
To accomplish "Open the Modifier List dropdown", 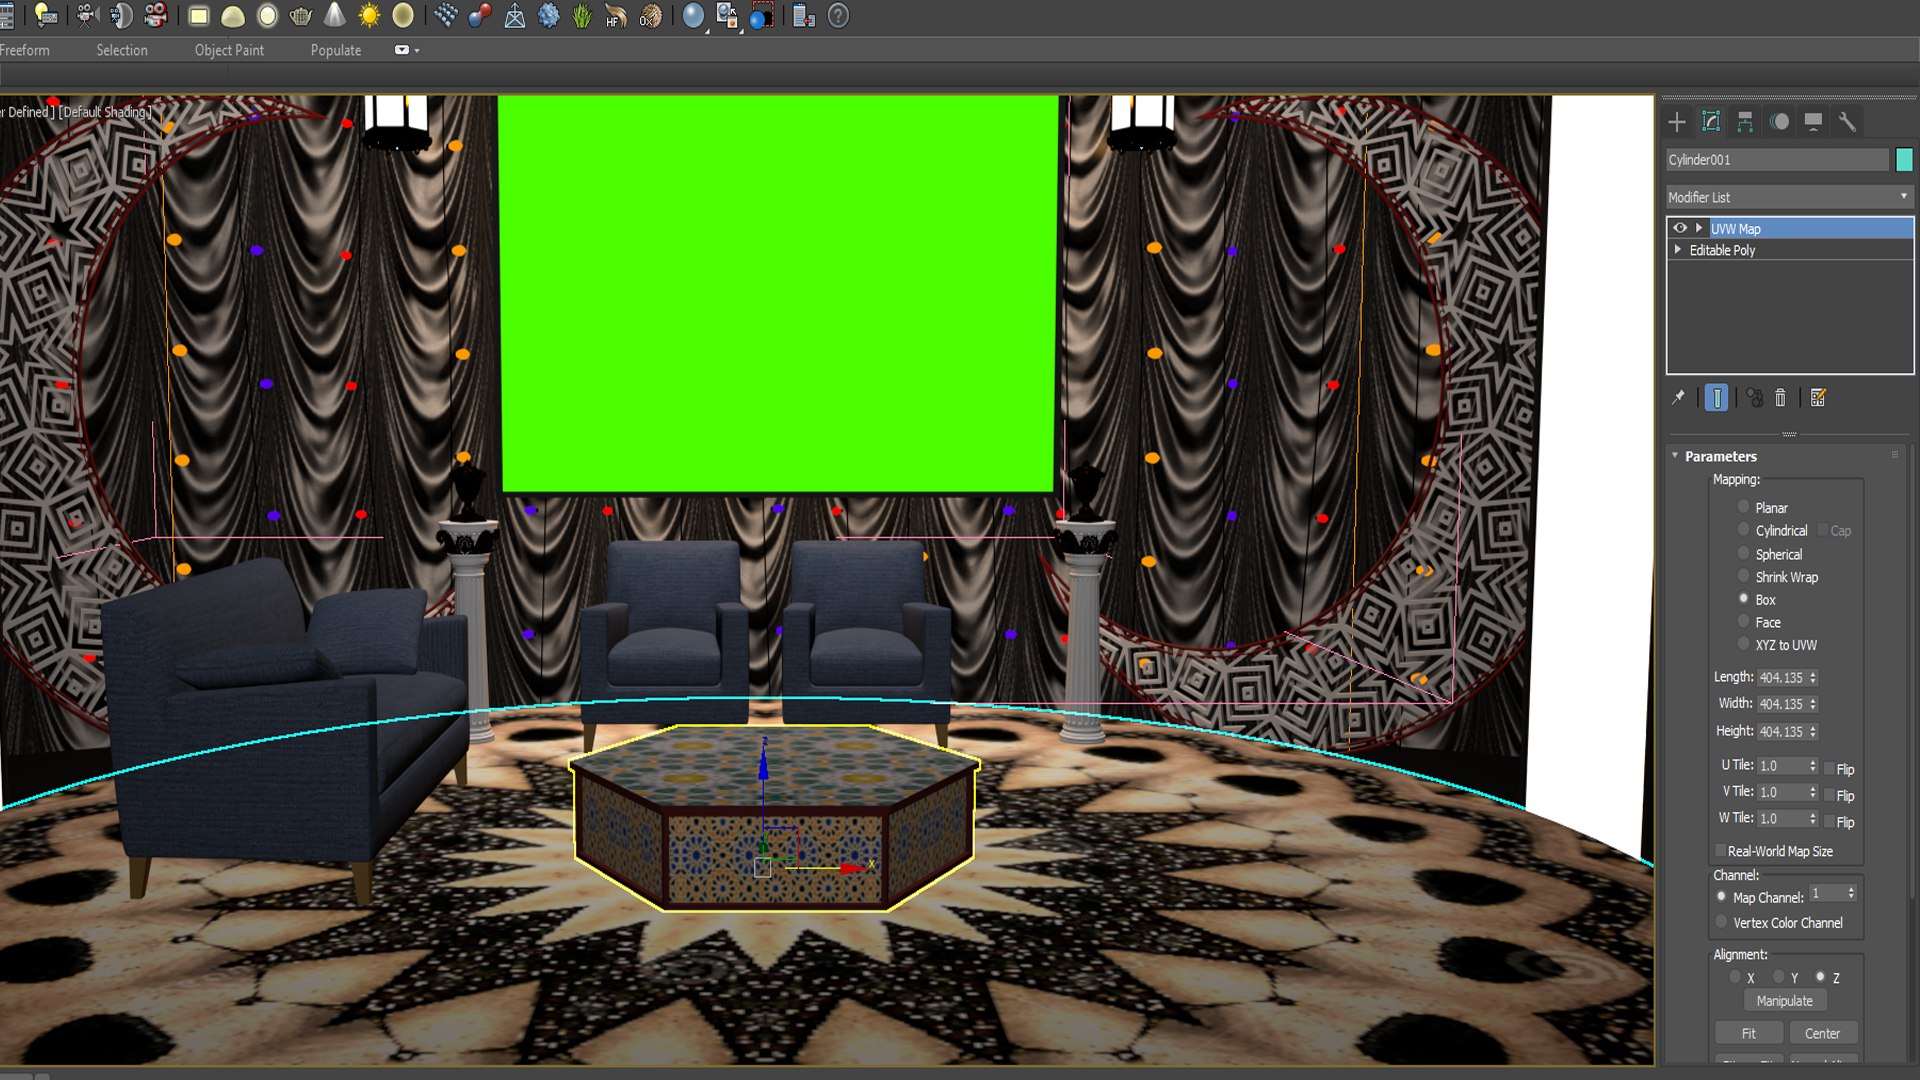I will click(1789, 197).
